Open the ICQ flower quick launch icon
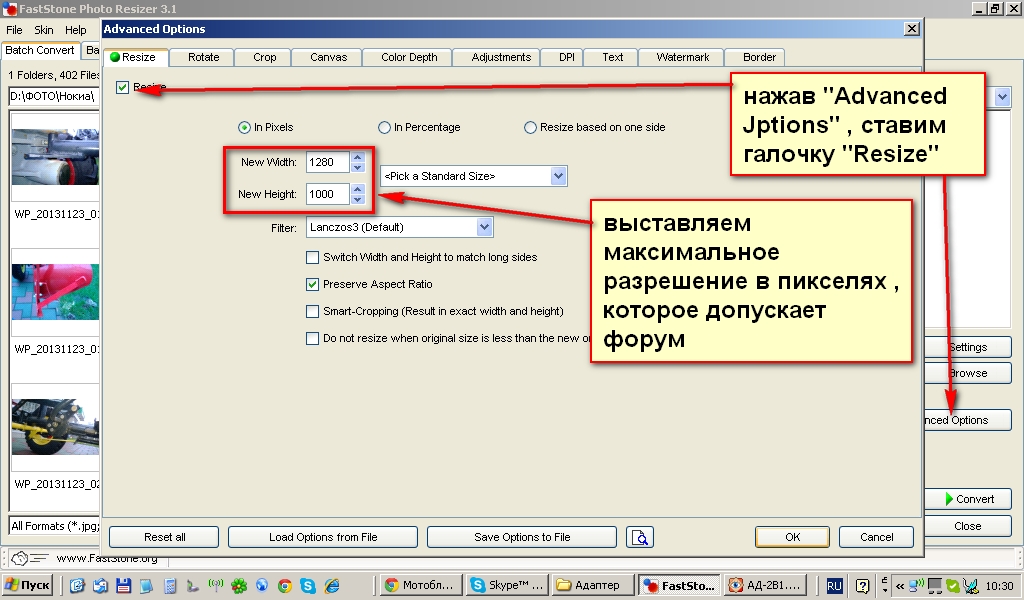This screenshot has height=600, width=1024. (x=239, y=586)
